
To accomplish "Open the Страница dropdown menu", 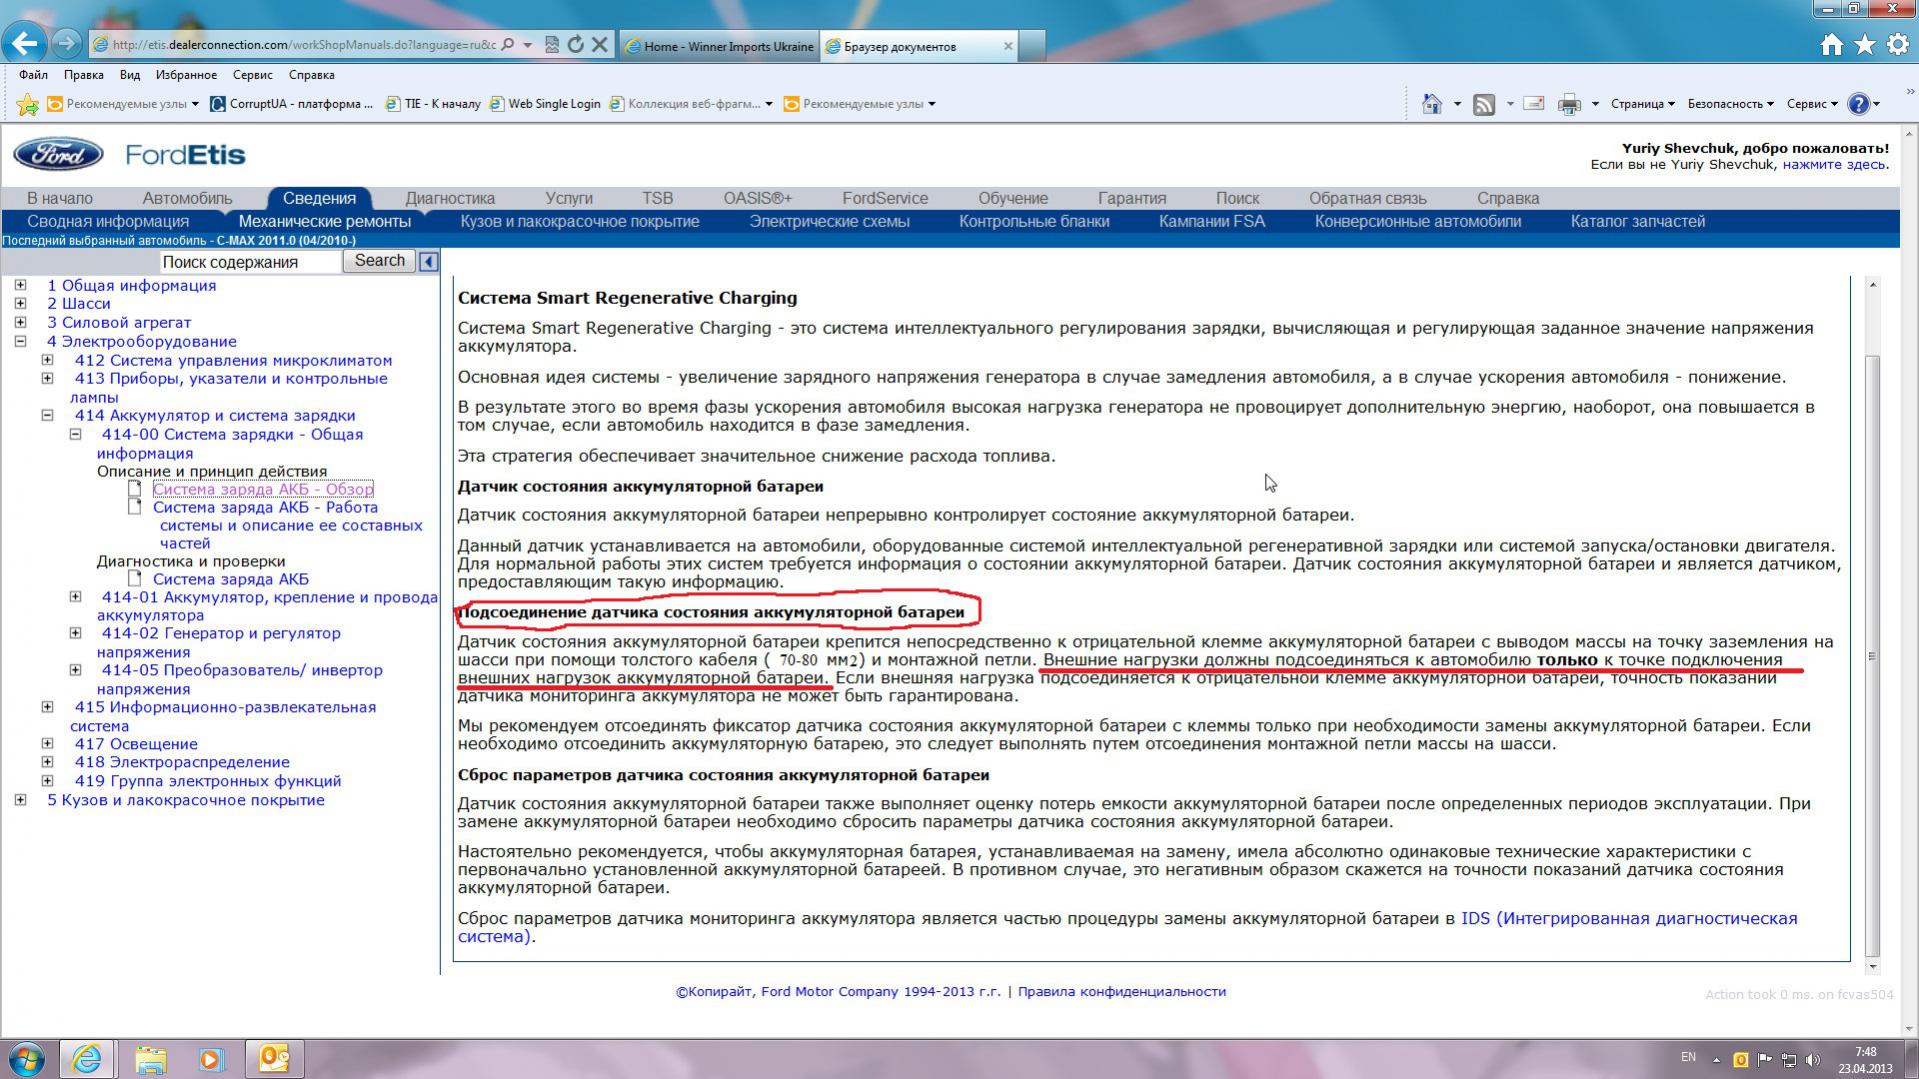I will tap(1642, 104).
